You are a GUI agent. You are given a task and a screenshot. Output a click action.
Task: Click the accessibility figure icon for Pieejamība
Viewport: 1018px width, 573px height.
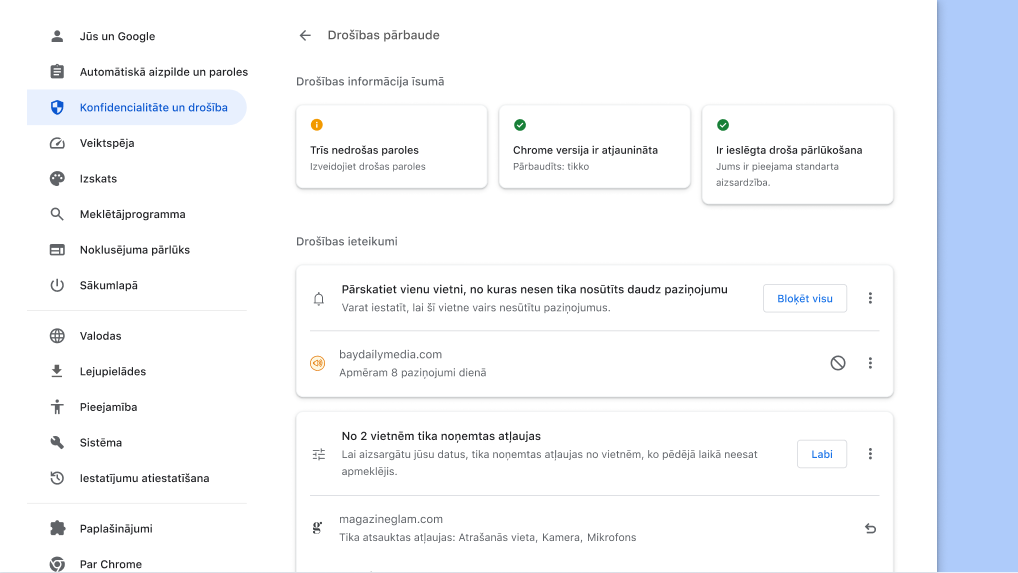[x=57, y=407]
